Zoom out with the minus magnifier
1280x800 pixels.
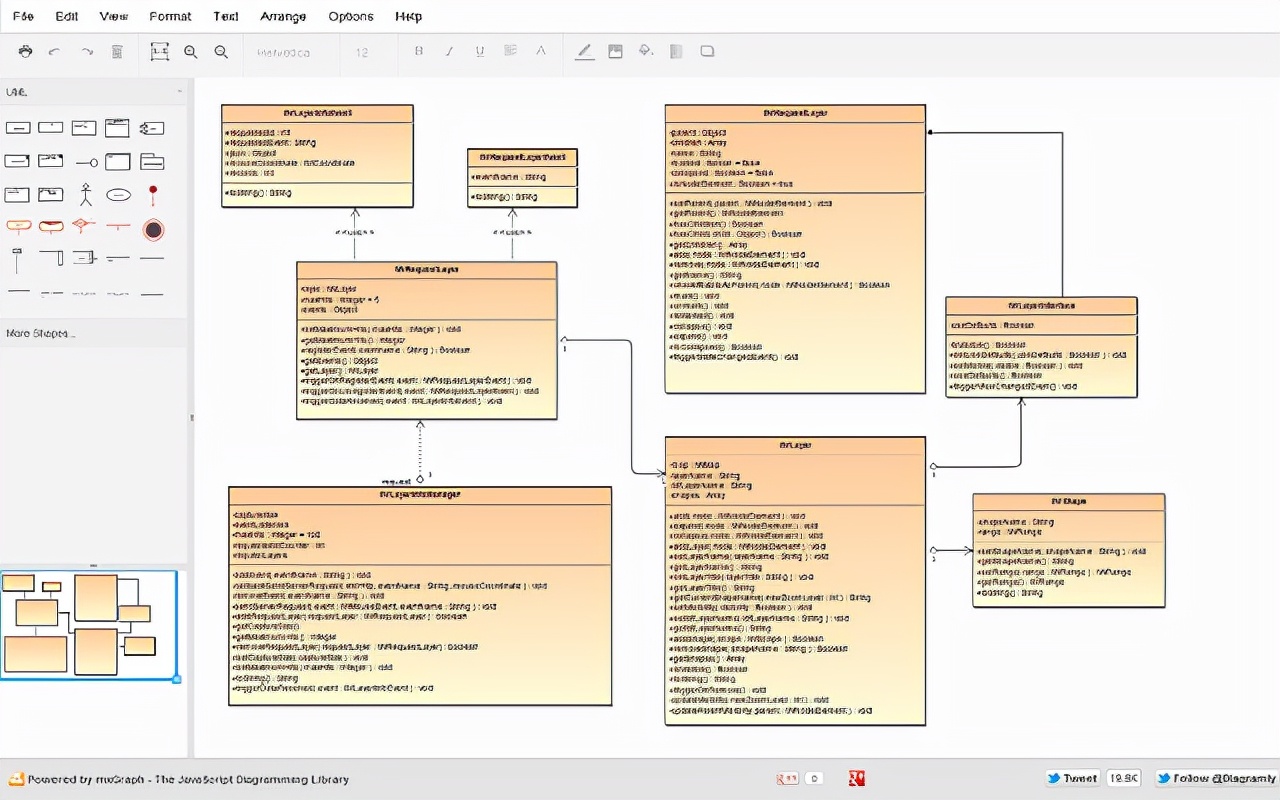[222, 52]
